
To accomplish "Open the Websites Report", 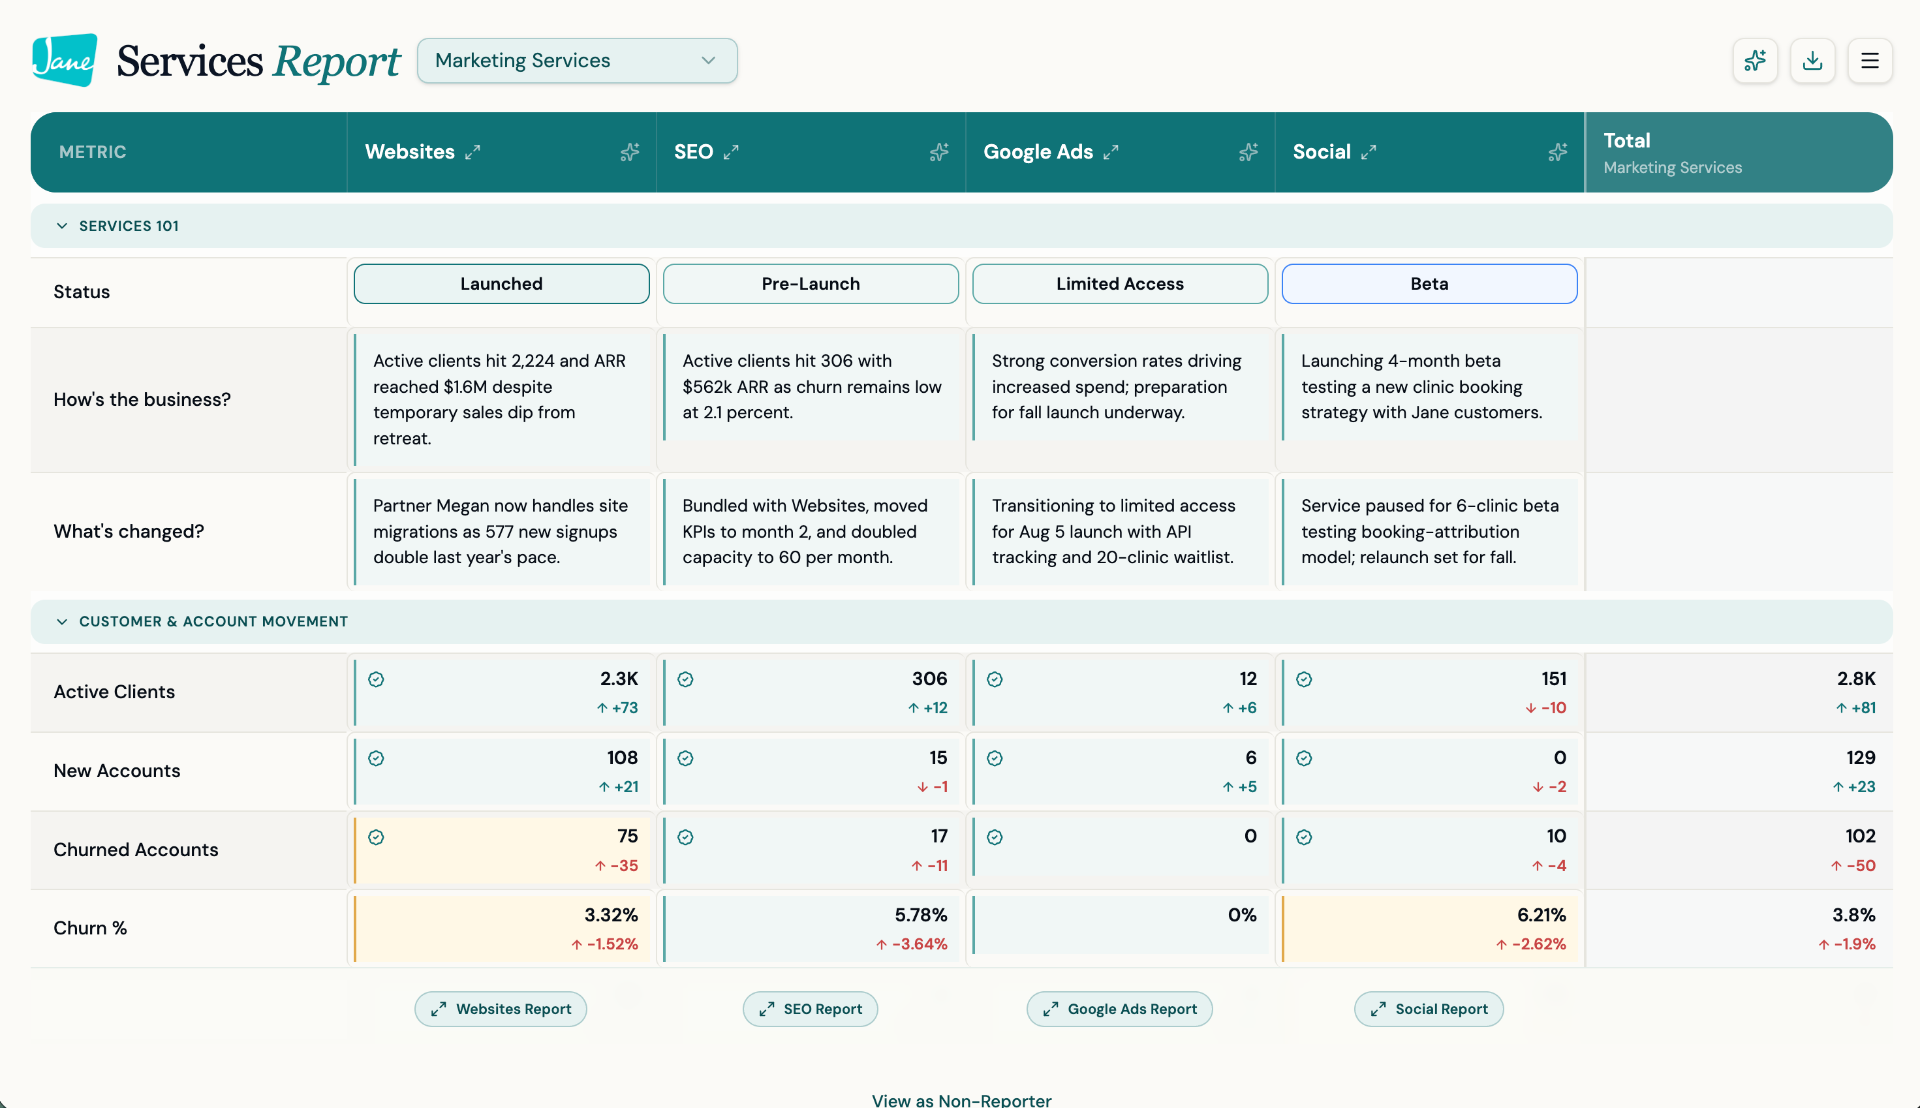I will tap(501, 1009).
